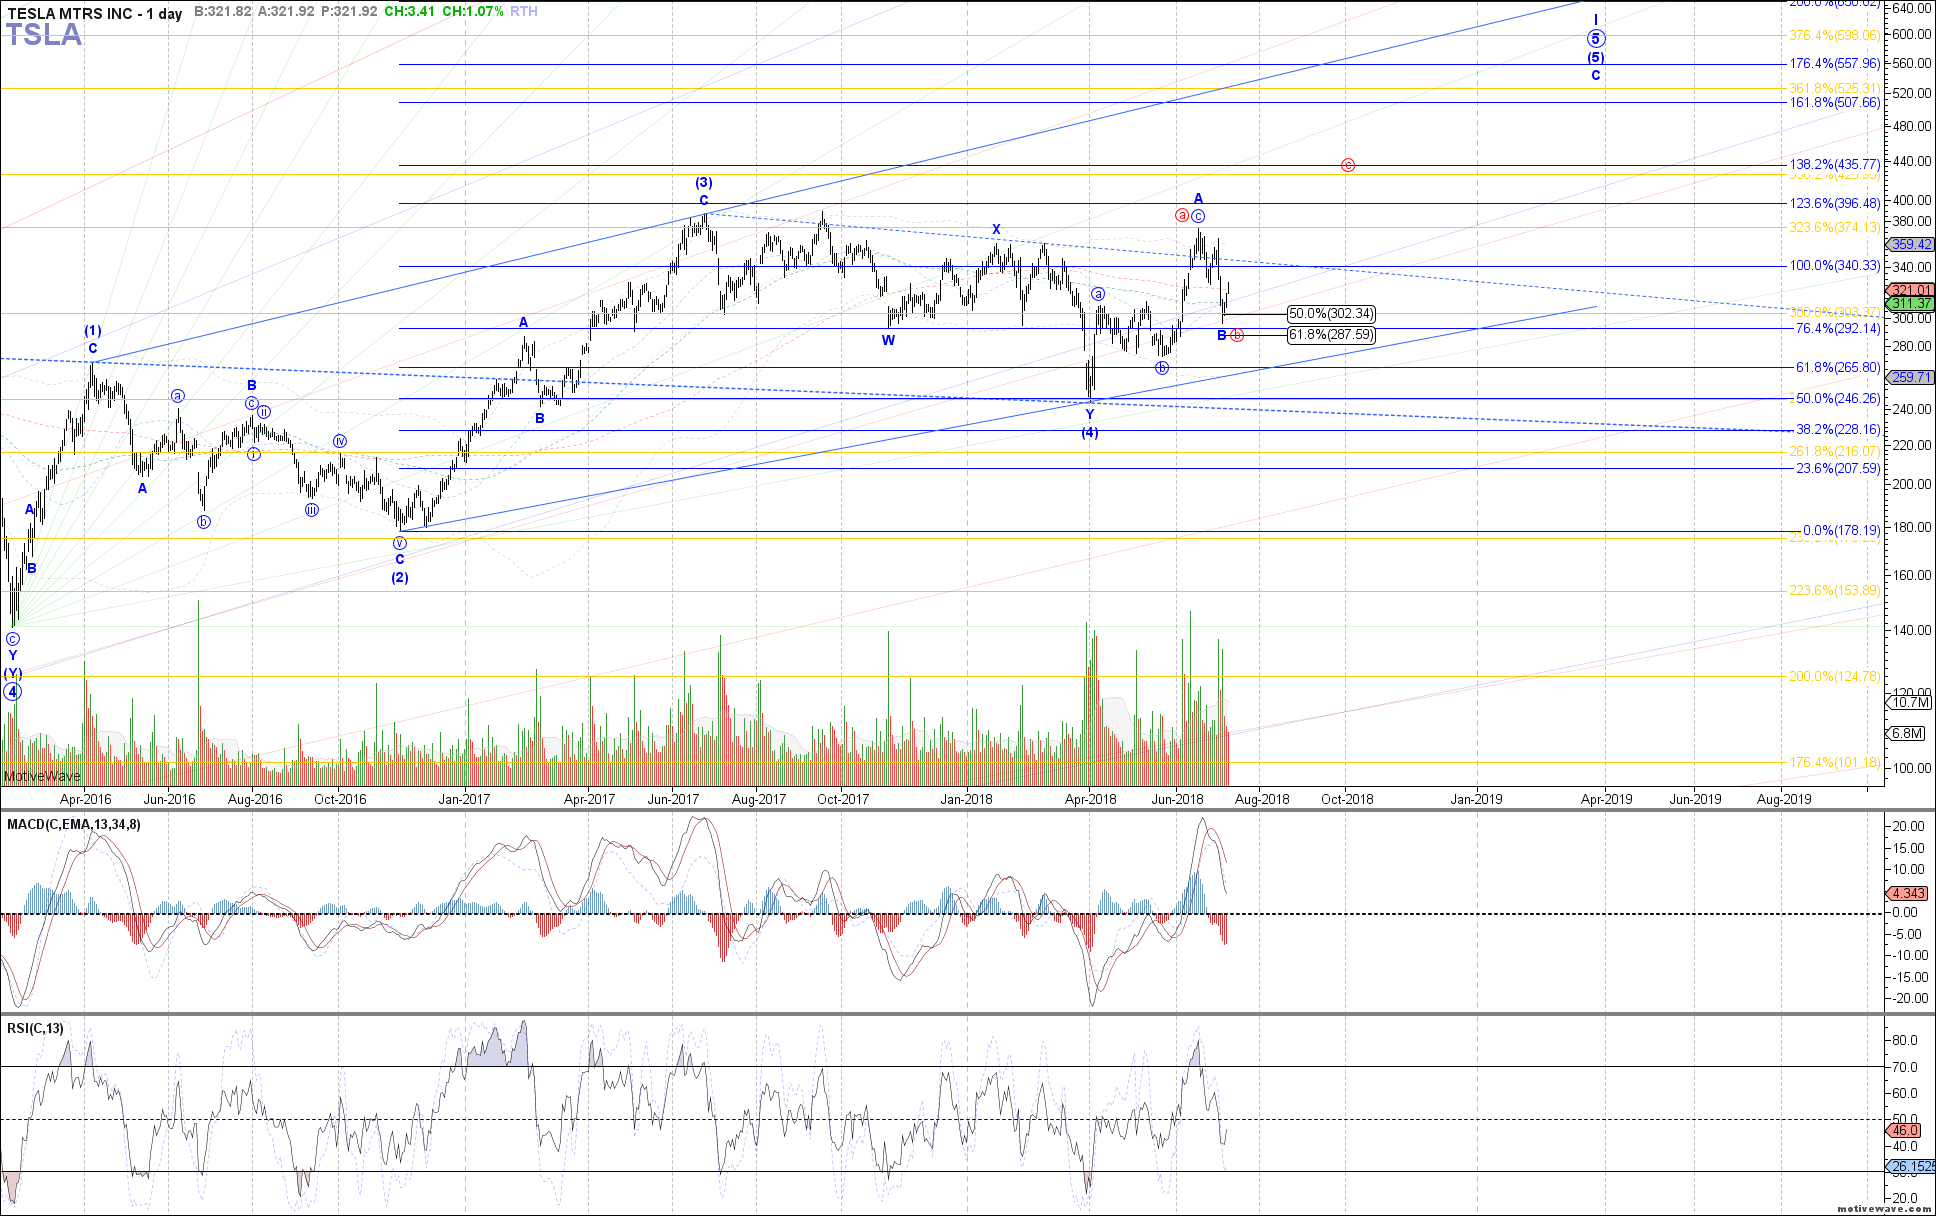Select the 61.8%(287.59) retracement box
Image resolution: width=1936 pixels, height=1216 pixels.
tap(1331, 335)
